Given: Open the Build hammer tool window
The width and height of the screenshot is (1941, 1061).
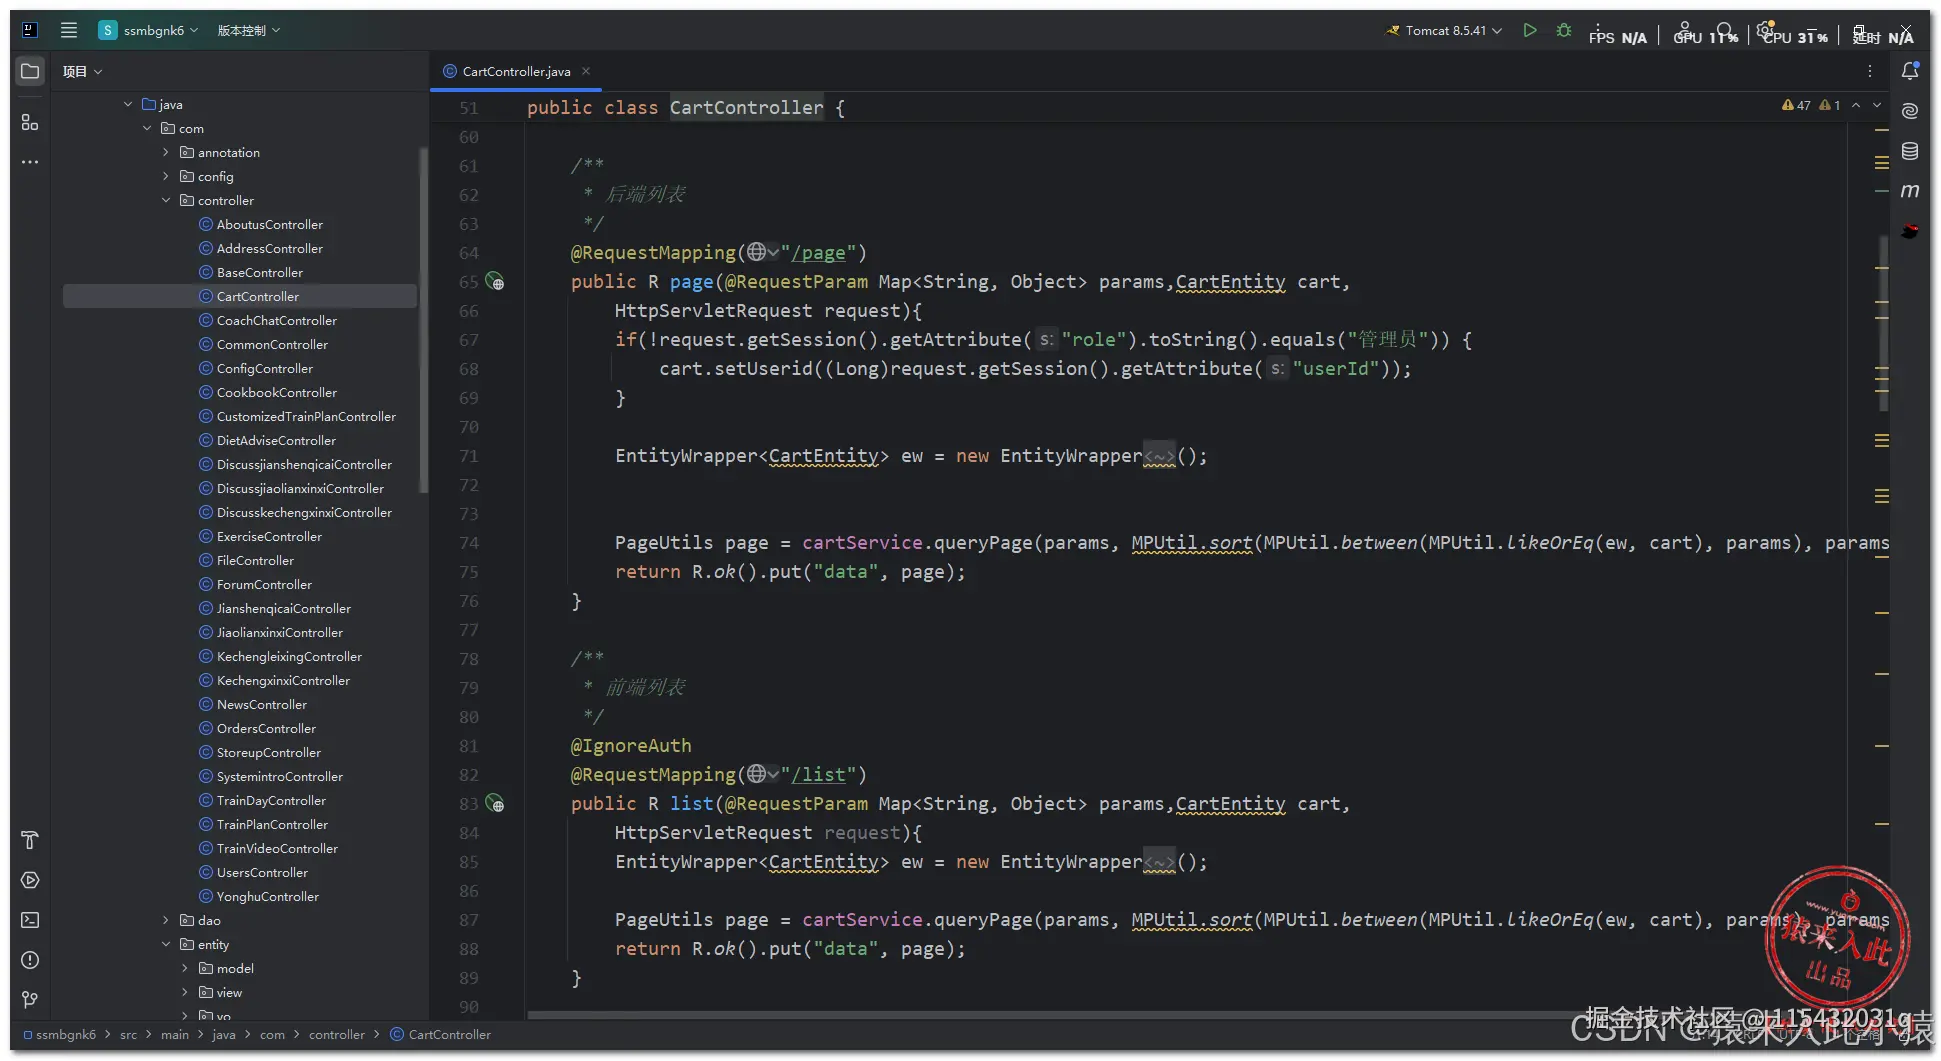Looking at the screenshot, I should click(x=30, y=840).
